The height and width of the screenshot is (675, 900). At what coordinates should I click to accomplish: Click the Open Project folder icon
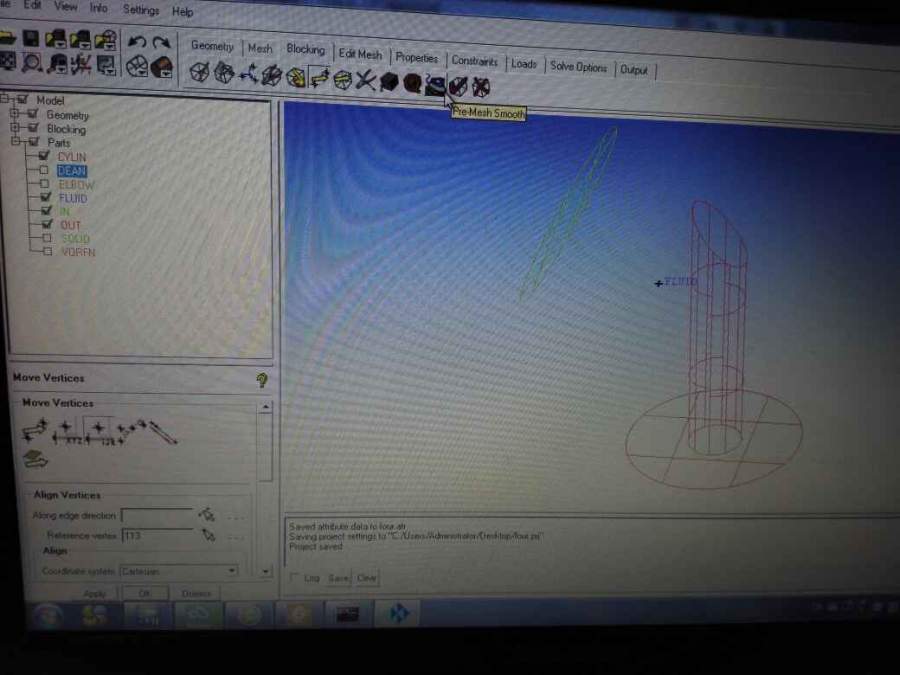coord(7,37)
